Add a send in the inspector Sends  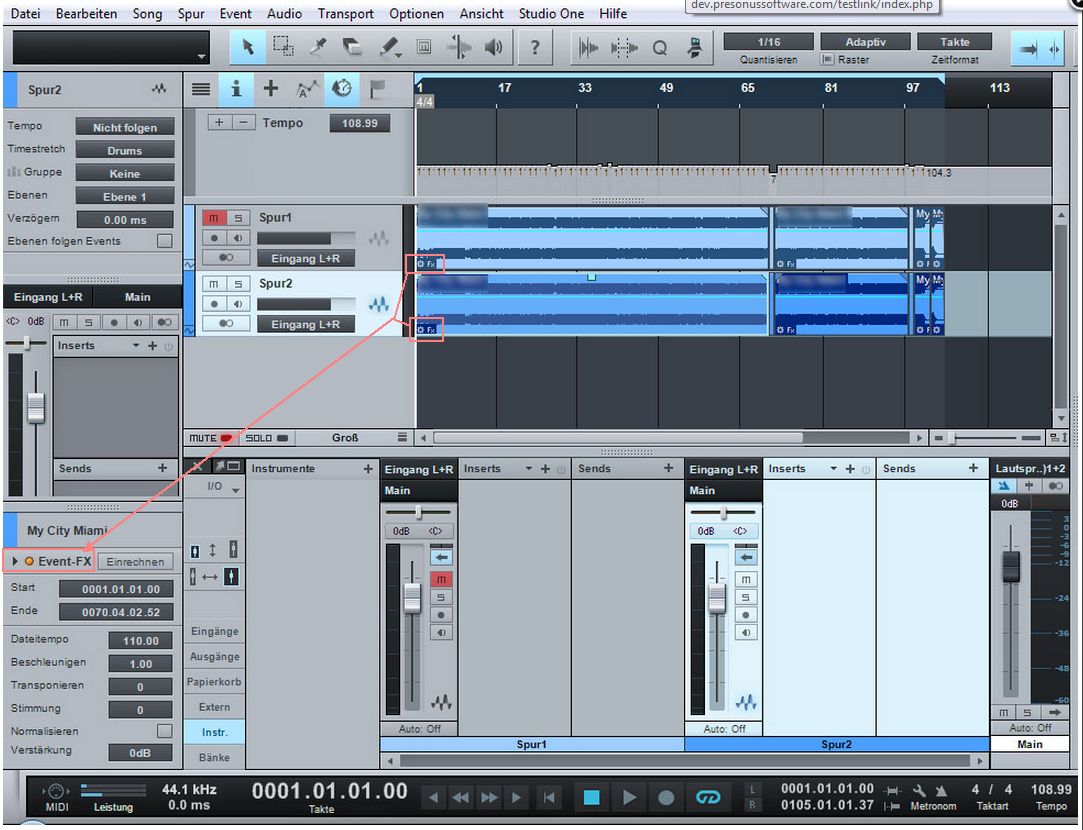[x=162, y=468]
